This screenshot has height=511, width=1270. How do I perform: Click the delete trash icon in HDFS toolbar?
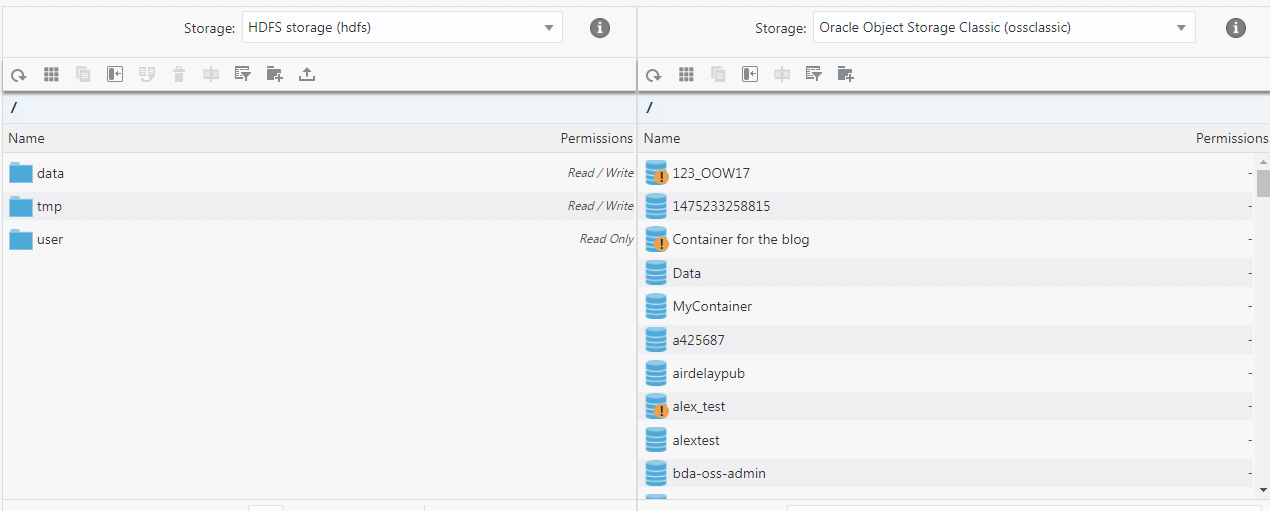tap(179, 74)
